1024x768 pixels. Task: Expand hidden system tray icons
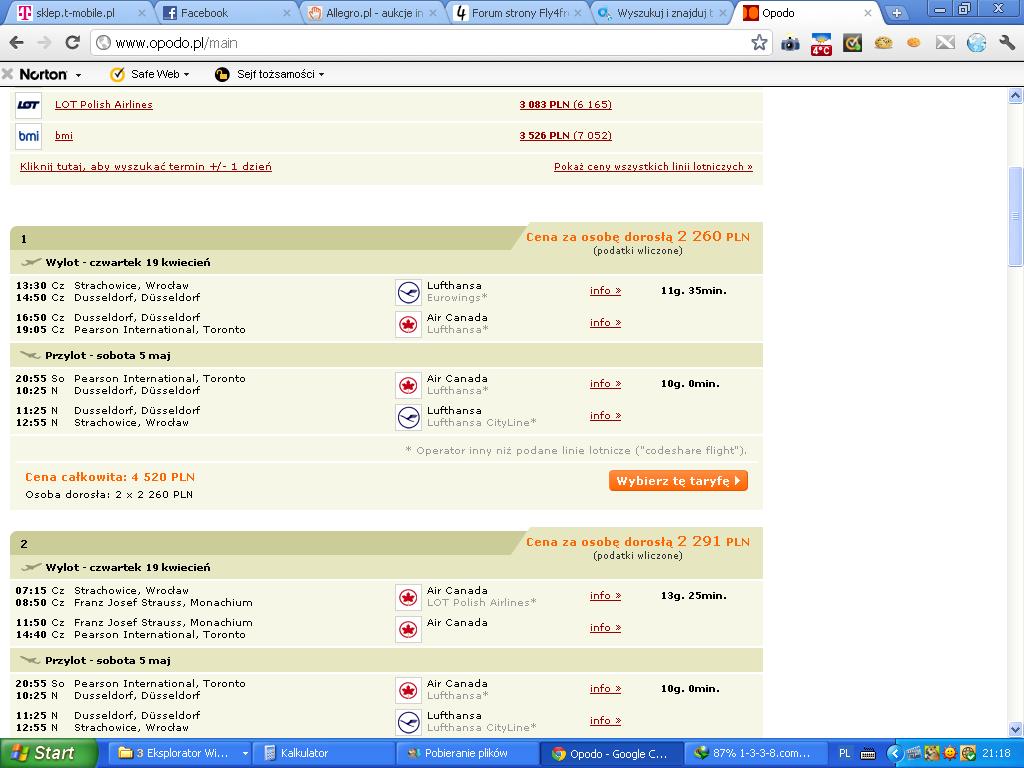point(895,754)
